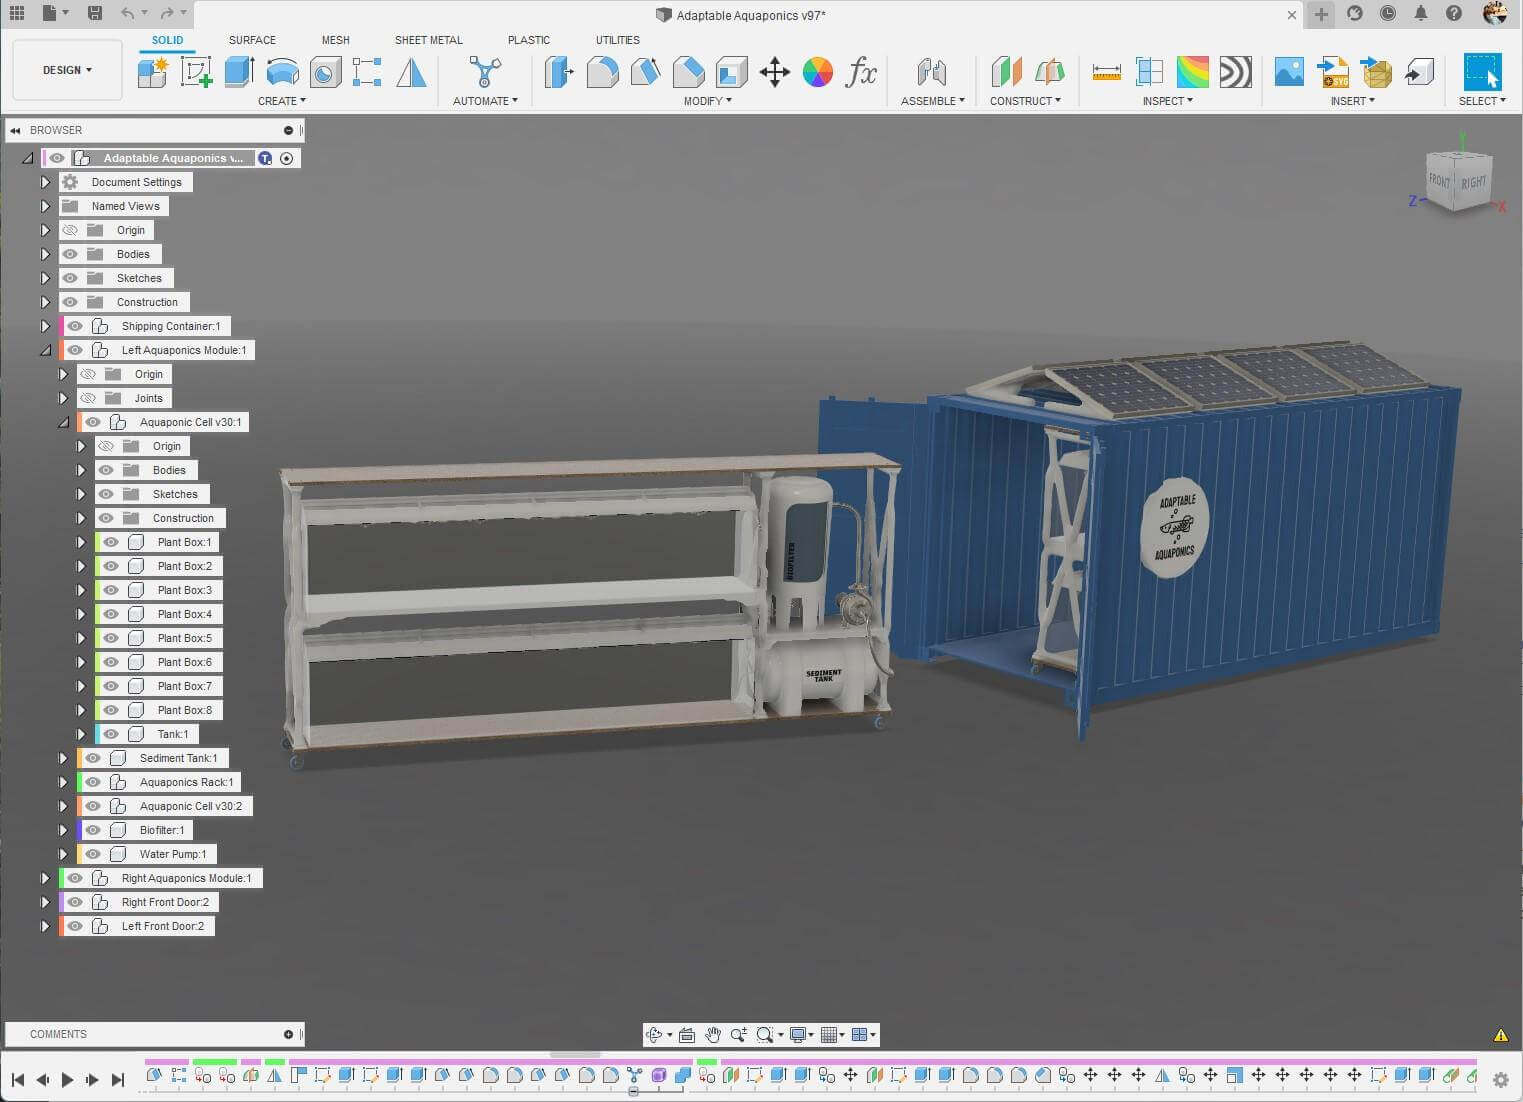The width and height of the screenshot is (1523, 1102).
Task: Select the Fillet tool in Modify group
Action: pos(603,72)
